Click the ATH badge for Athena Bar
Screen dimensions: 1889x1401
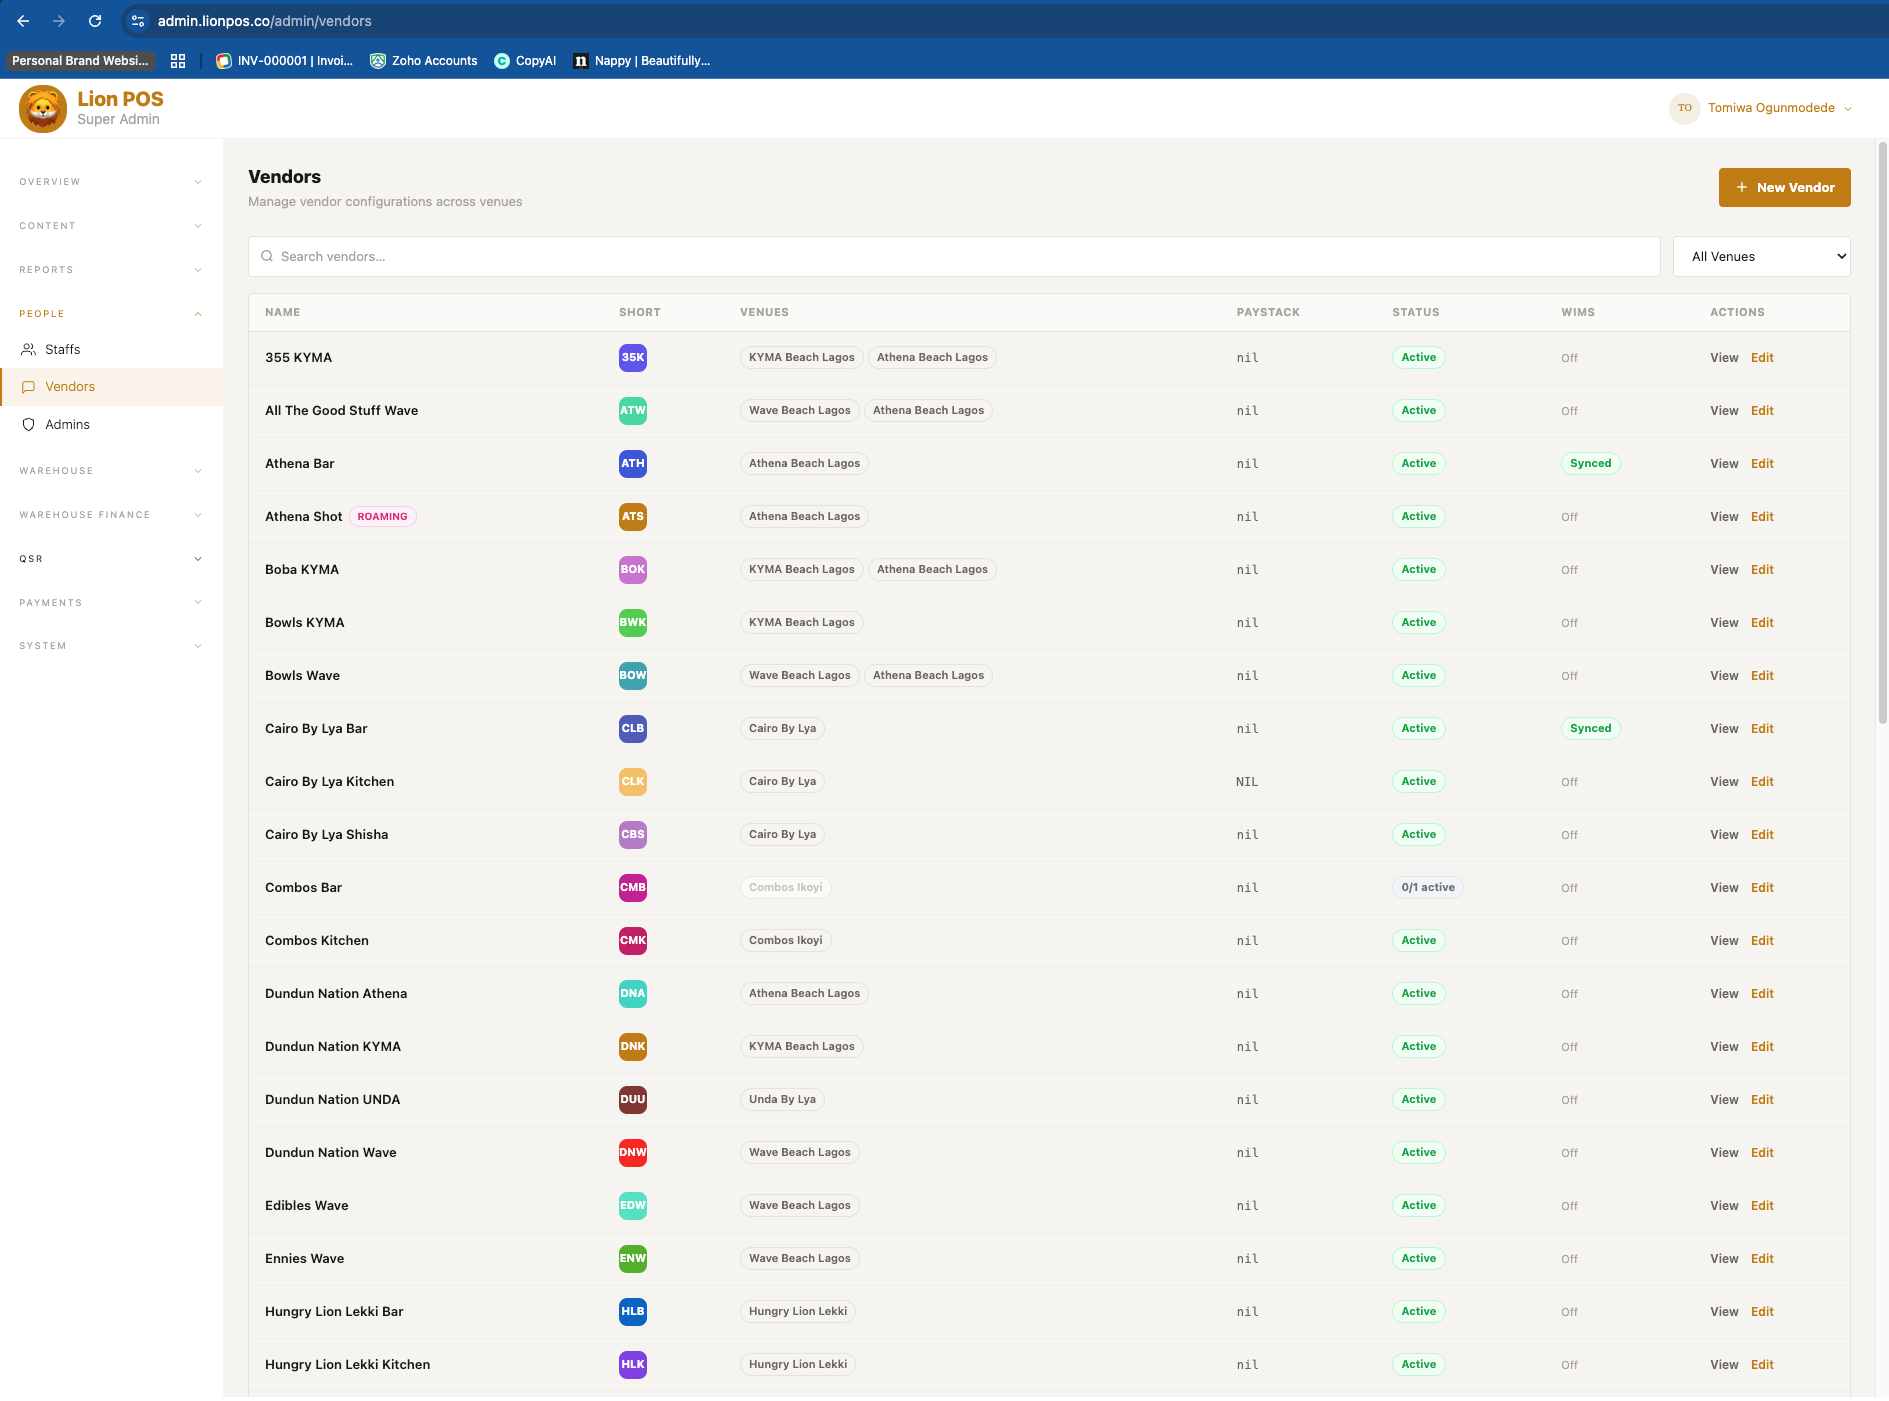click(633, 464)
